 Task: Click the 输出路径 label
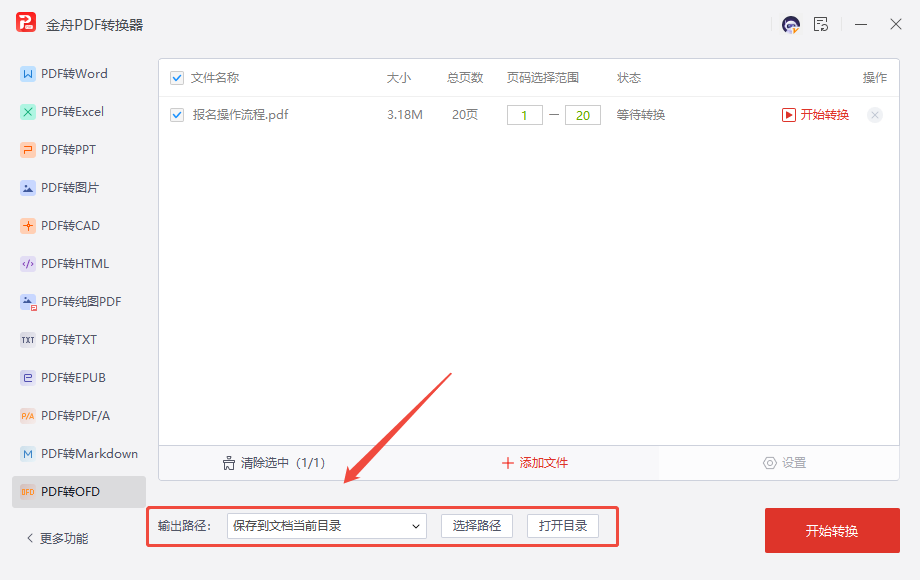(x=184, y=526)
